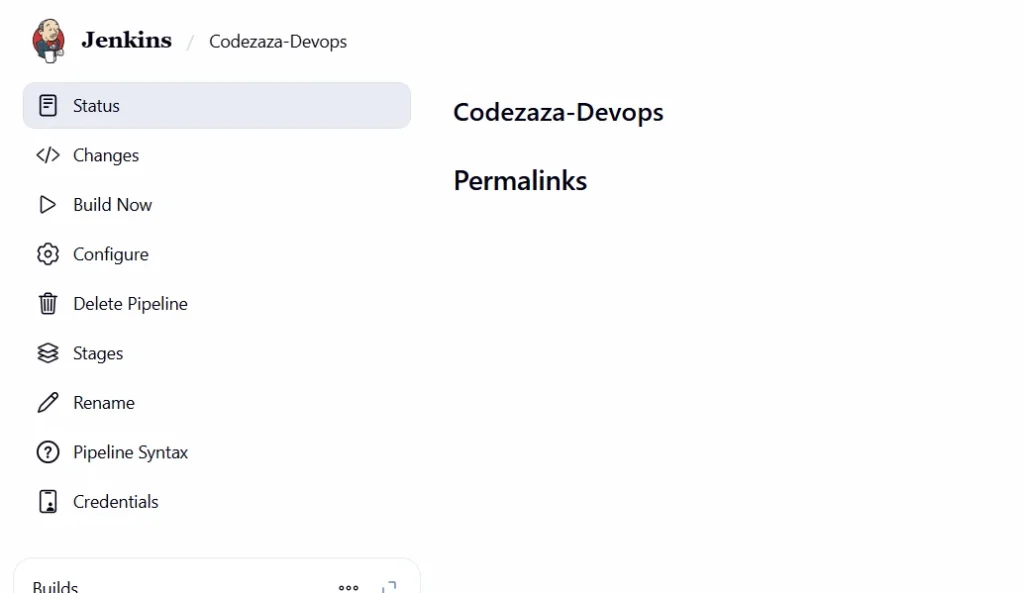Viewport: 1024px width, 593px height.
Task: Click the Build Now play icon
Action: tap(48, 205)
